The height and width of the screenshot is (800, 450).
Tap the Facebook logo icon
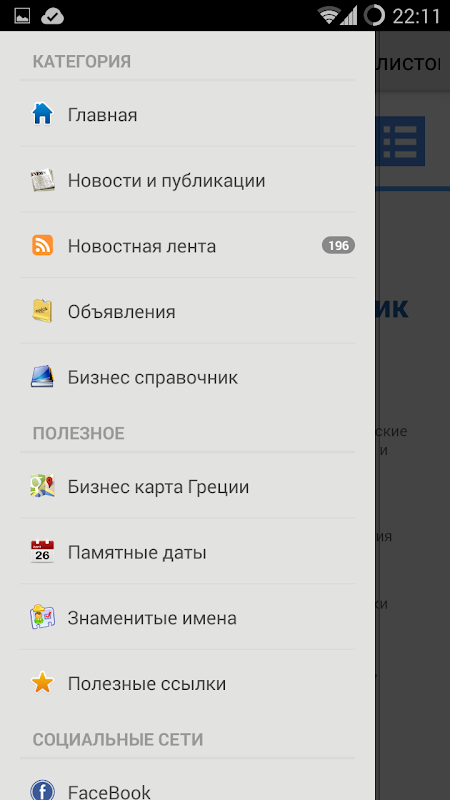42,790
